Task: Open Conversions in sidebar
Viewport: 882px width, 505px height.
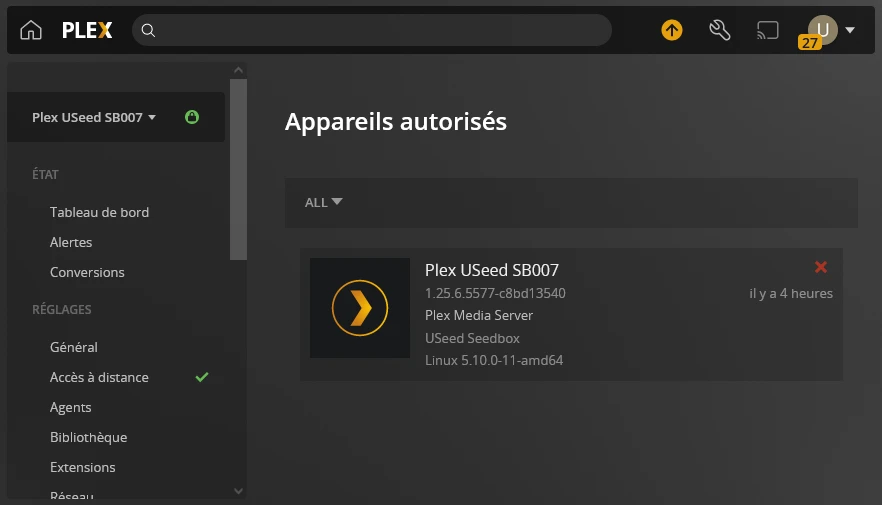Action: (x=87, y=272)
